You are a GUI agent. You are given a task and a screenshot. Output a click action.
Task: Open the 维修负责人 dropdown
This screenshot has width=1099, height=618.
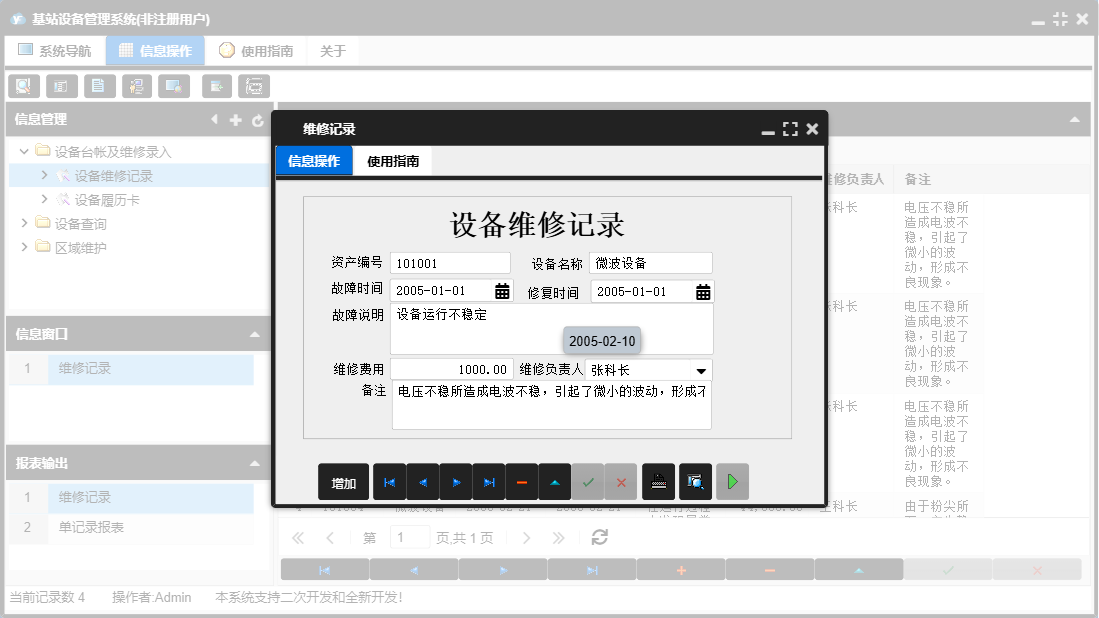click(x=702, y=368)
